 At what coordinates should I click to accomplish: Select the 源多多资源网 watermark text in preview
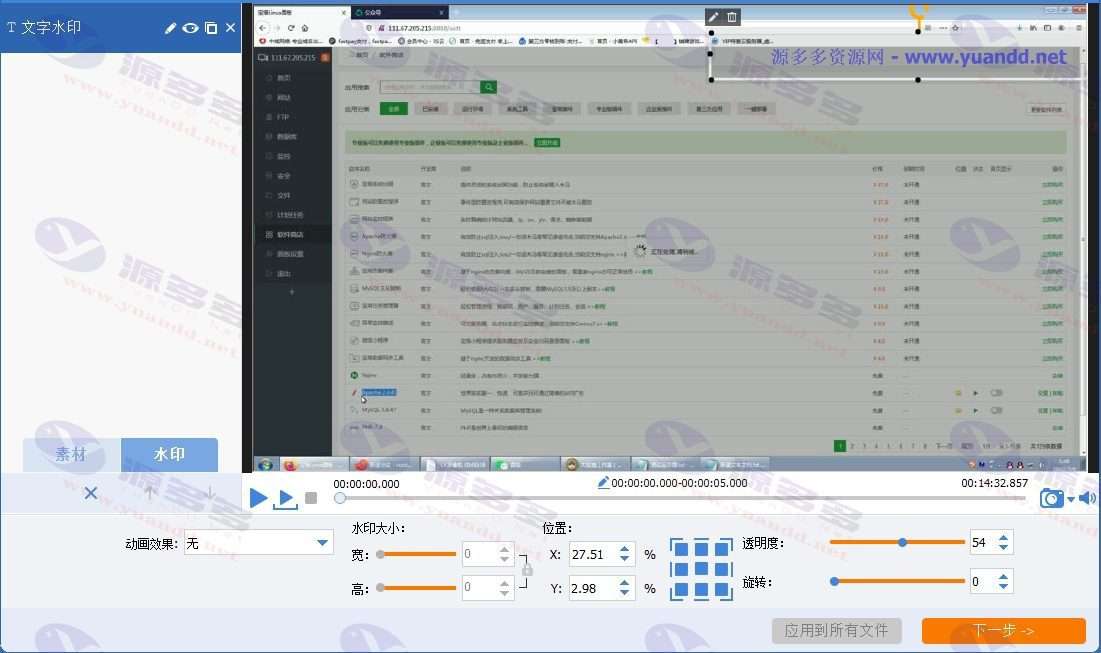pos(918,57)
